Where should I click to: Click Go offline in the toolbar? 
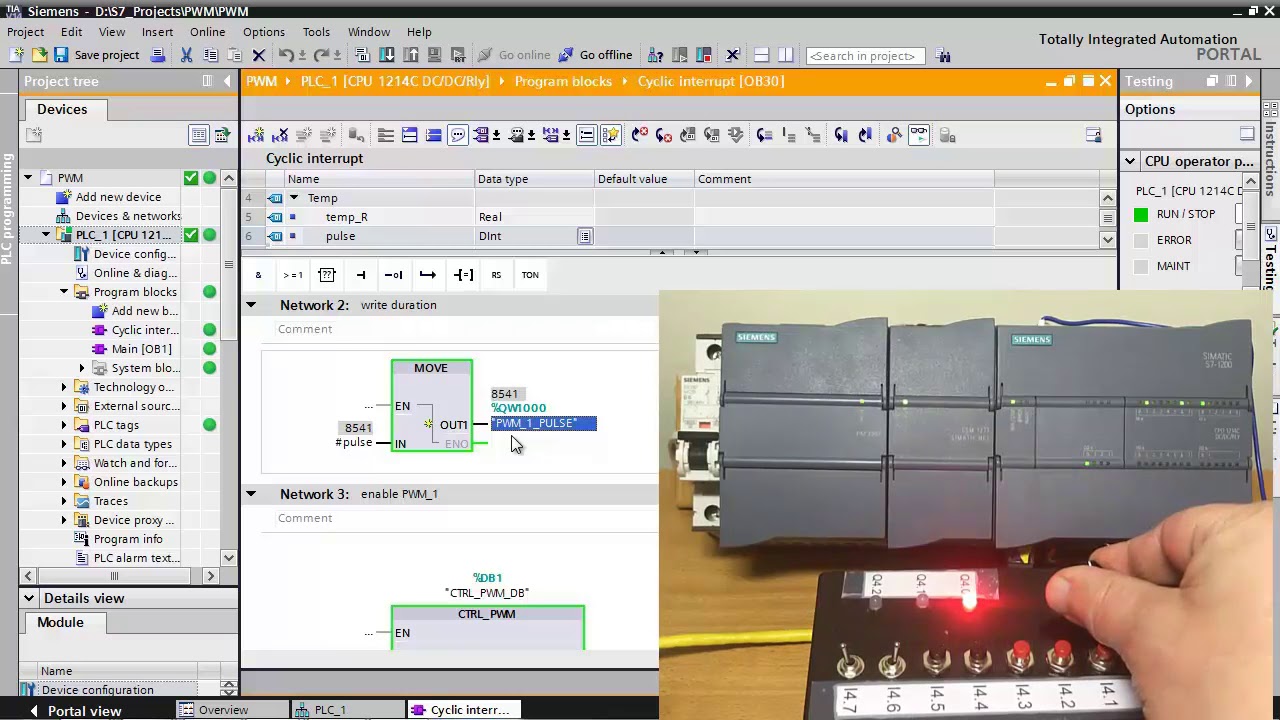pos(595,55)
